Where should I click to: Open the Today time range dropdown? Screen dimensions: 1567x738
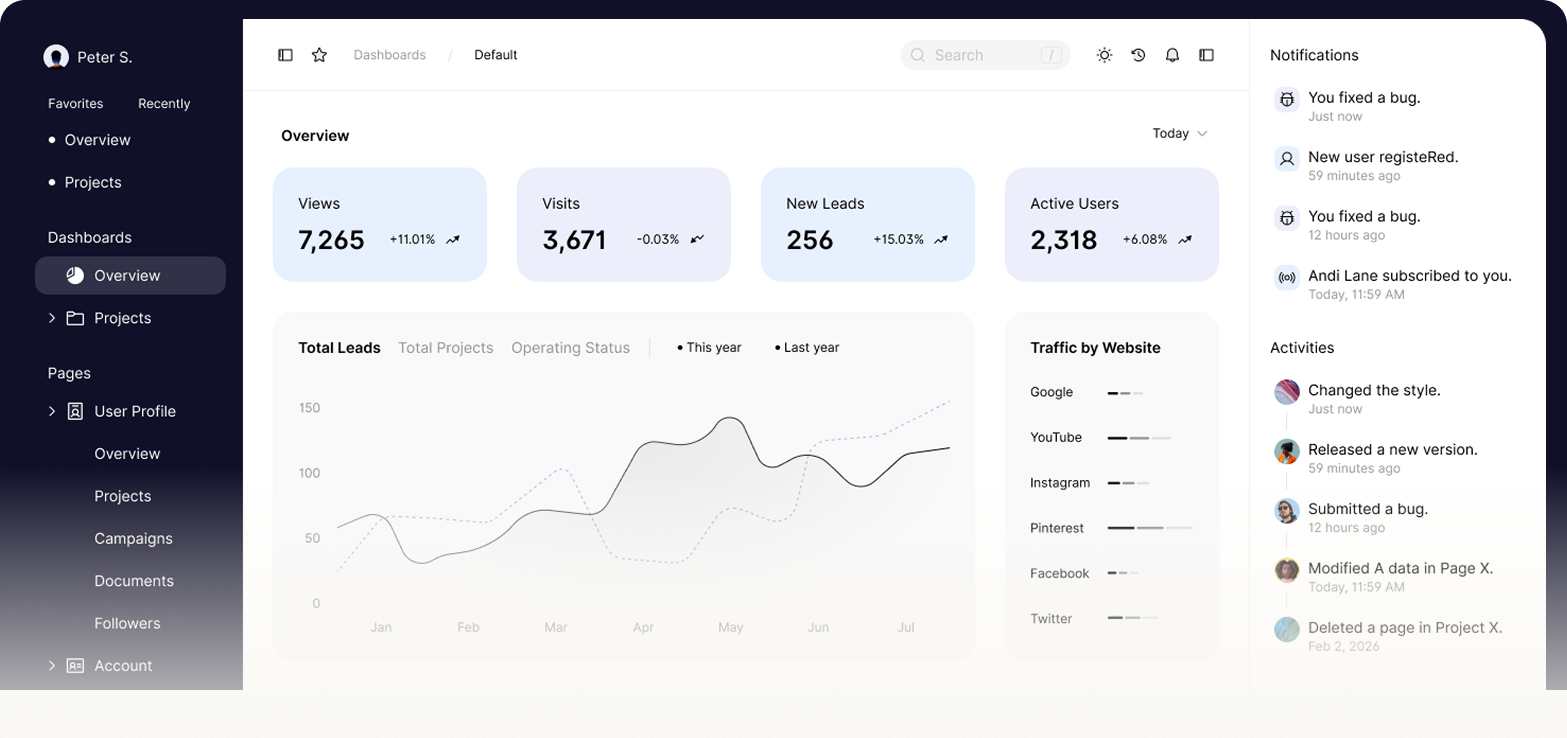[1180, 134]
